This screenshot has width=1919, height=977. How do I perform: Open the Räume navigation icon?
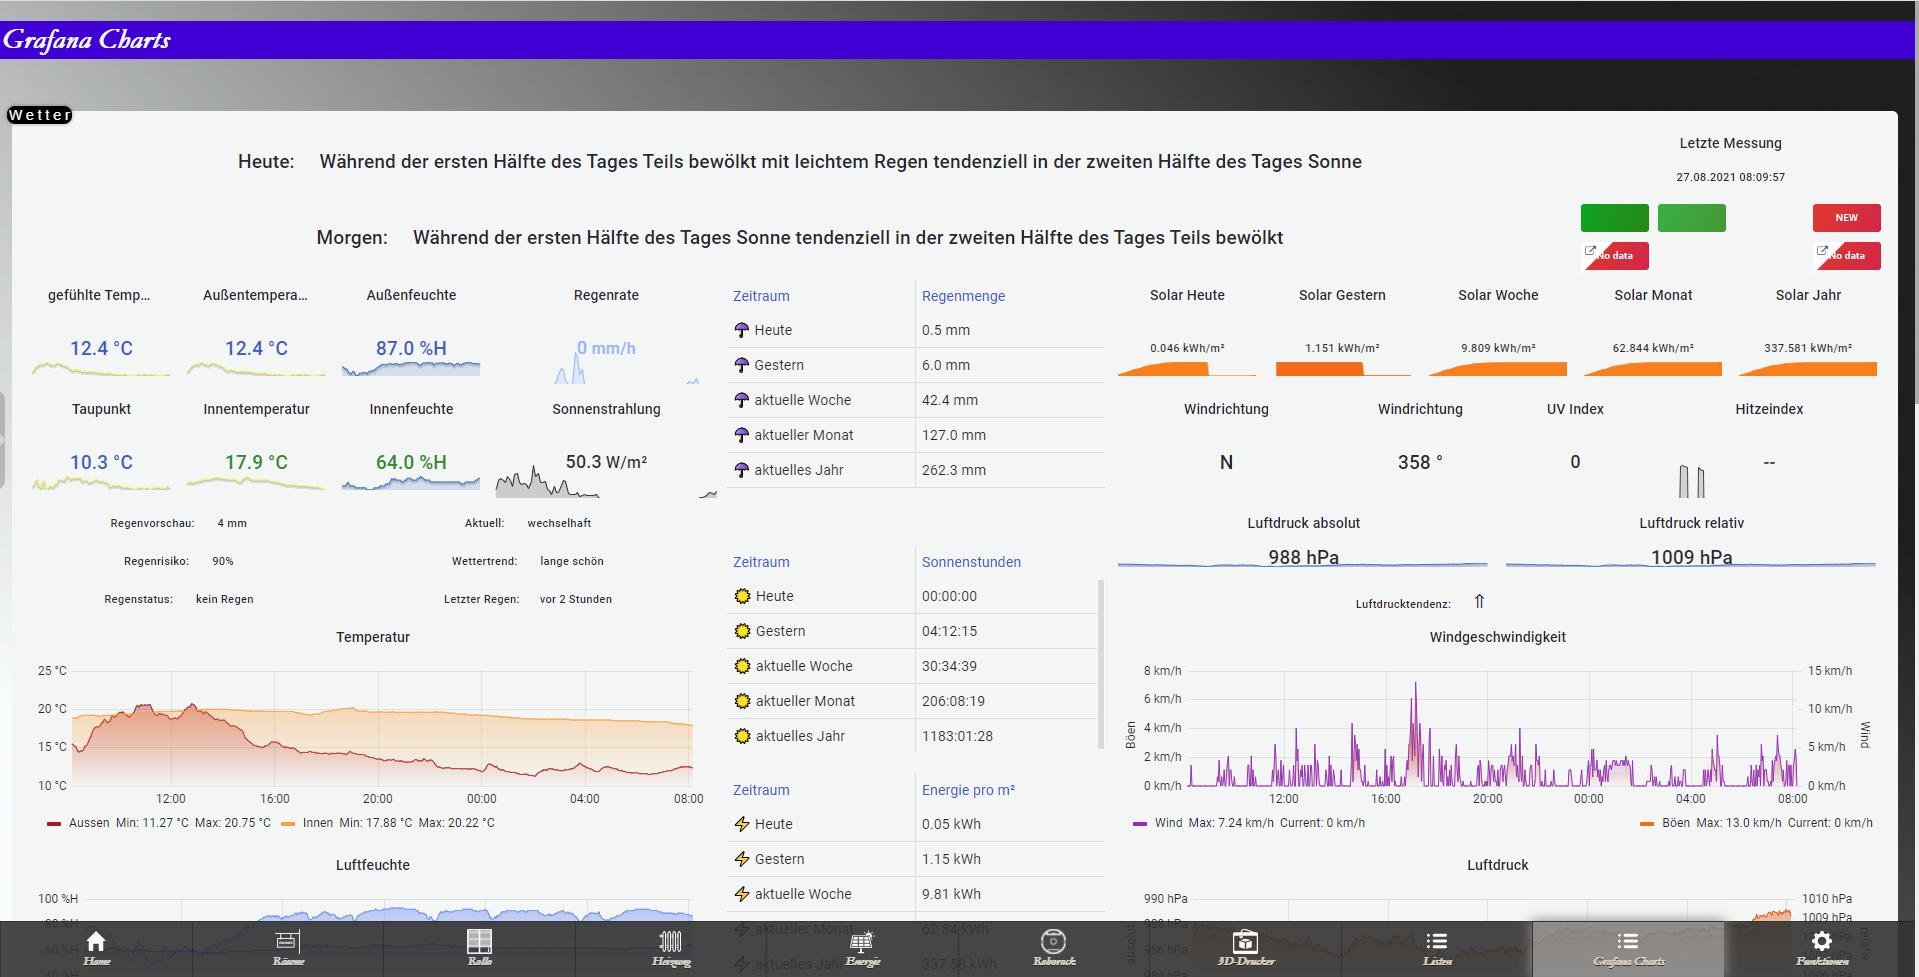(x=288, y=948)
